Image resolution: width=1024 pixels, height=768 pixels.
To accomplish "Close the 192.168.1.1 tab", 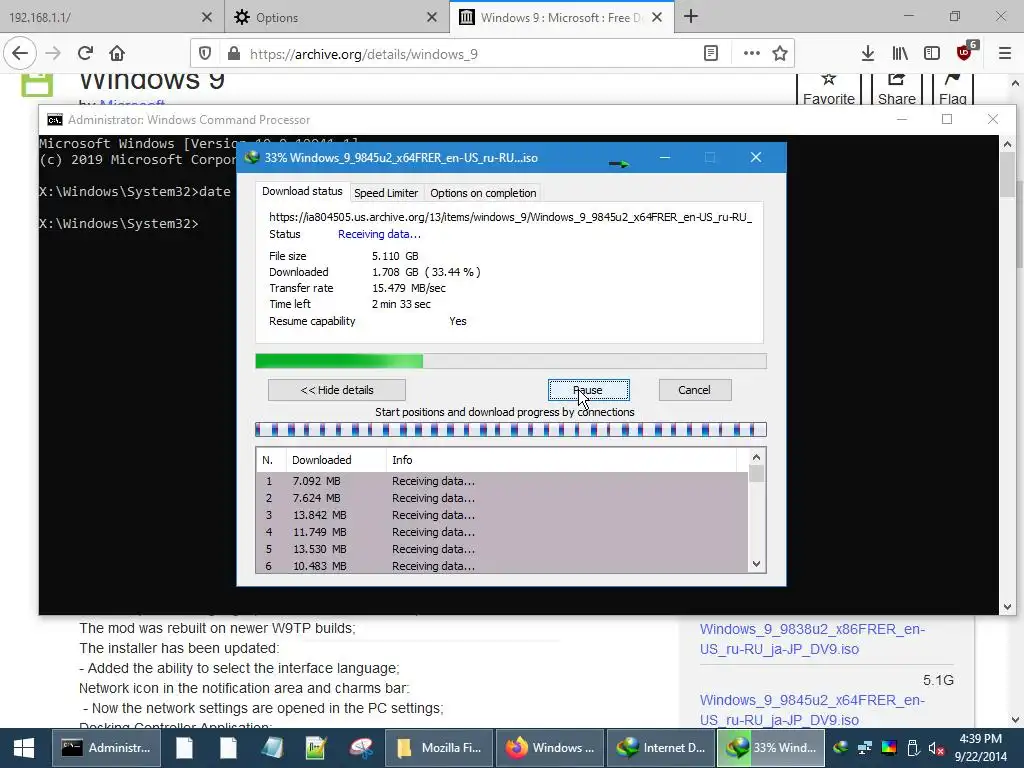I will point(207,17).
